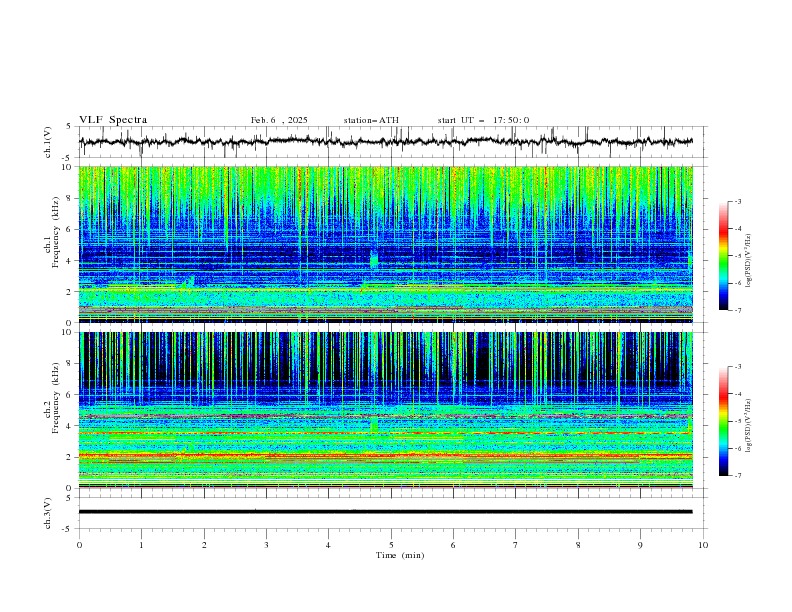Click time-axis tick label "8"

point(578,545)
